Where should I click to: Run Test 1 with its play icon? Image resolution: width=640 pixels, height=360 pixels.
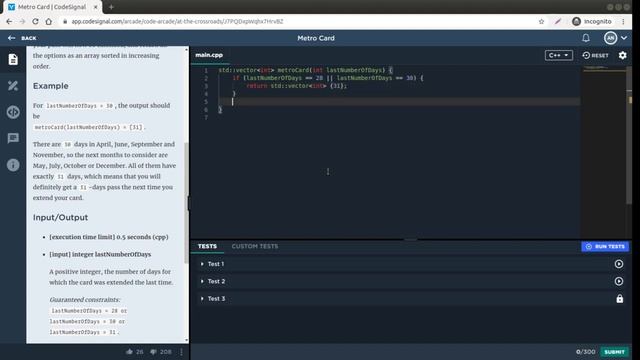[x=619, y=264]
